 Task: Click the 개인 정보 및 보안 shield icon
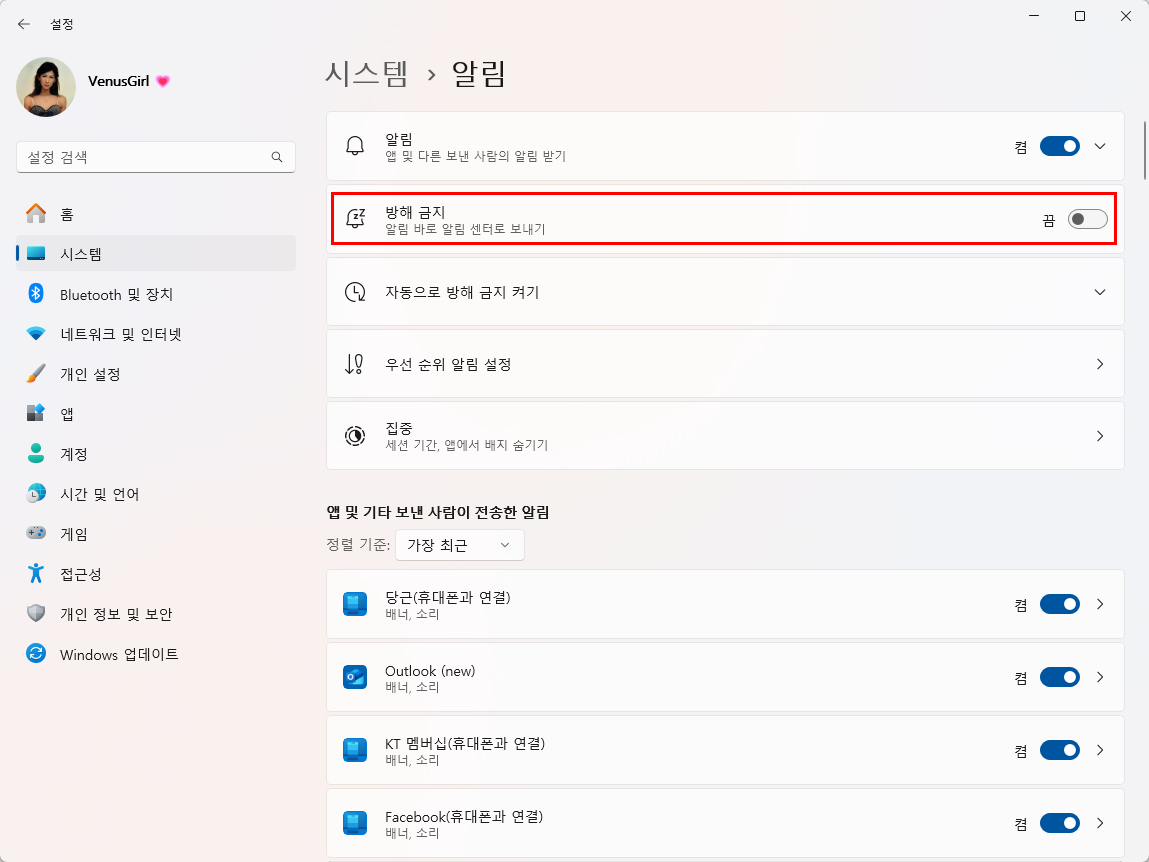pyautogui.click(x=36, y=613)
